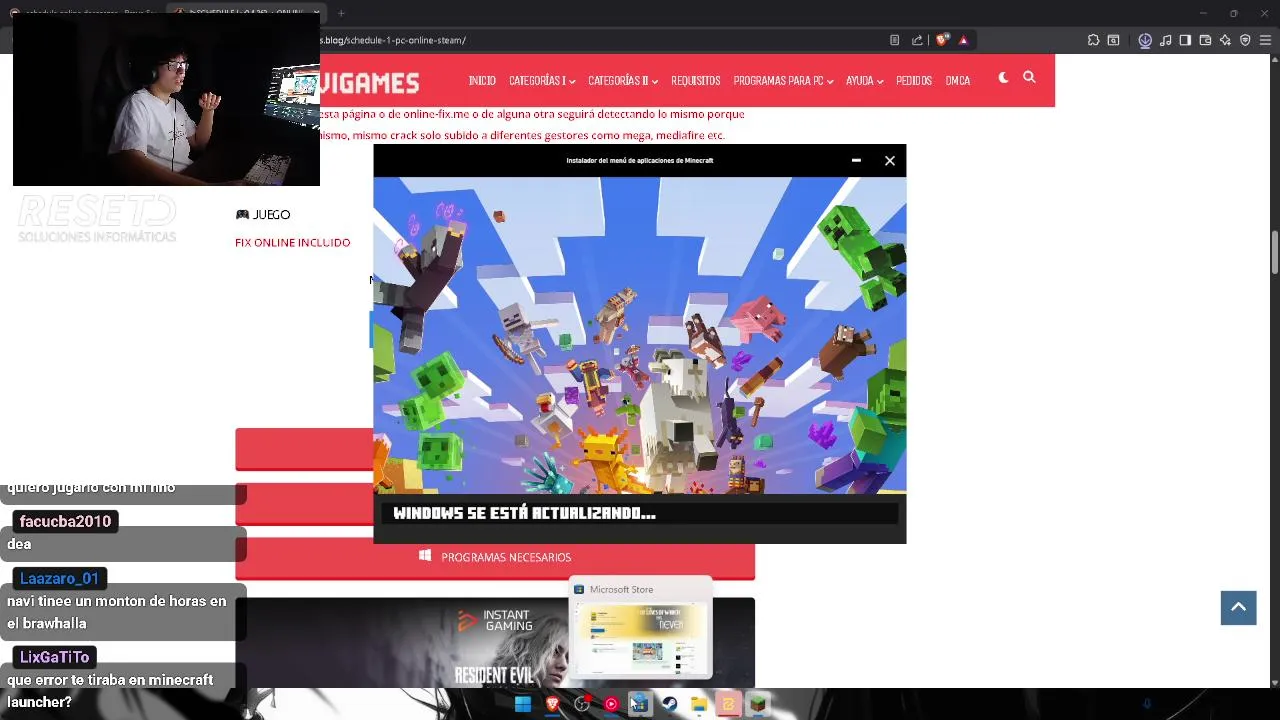The image size is (1280, 720).
Task: Click the JUEGO heading text
Action: [x=271, y=215]
